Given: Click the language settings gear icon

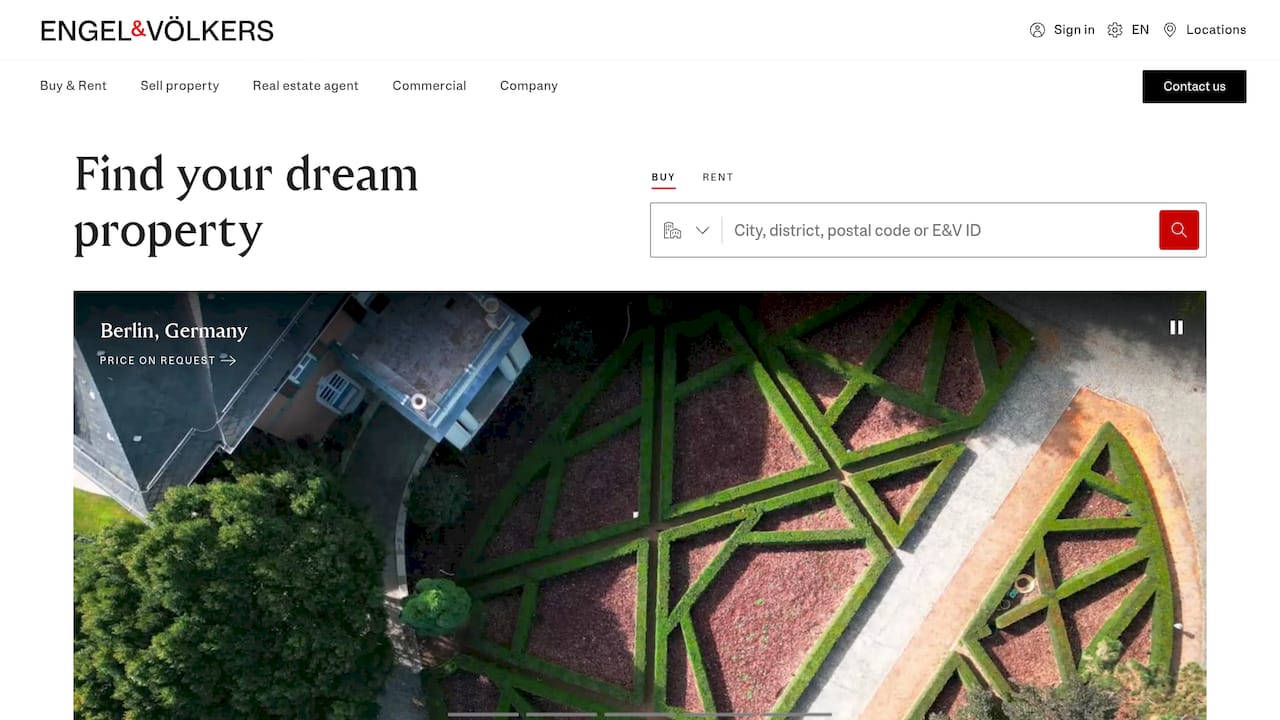Looking at the screenshot, I should click(1115, 30).
